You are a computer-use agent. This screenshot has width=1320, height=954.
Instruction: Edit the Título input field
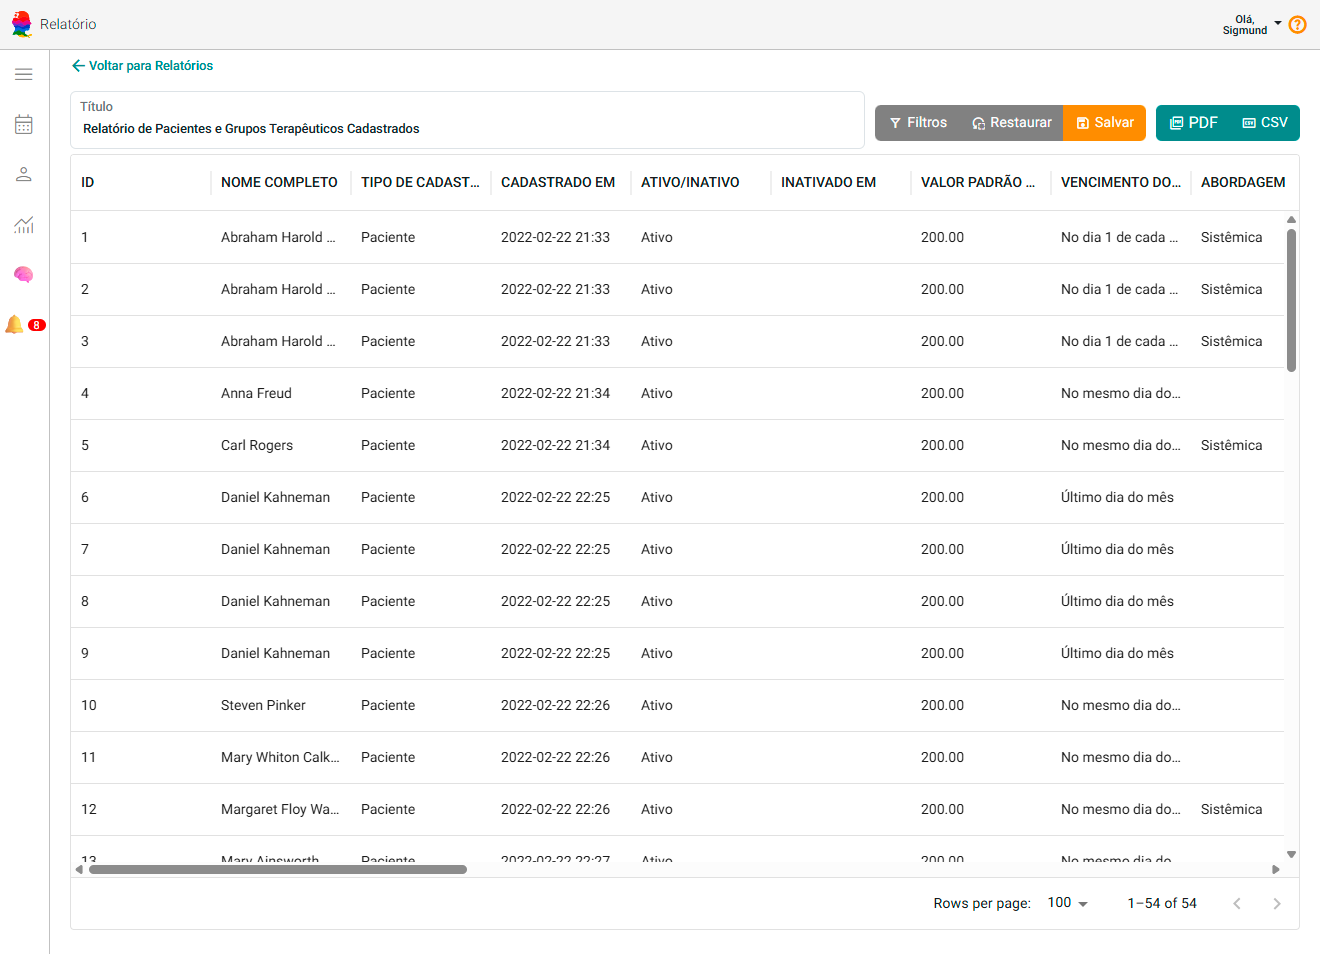[467, 129]
